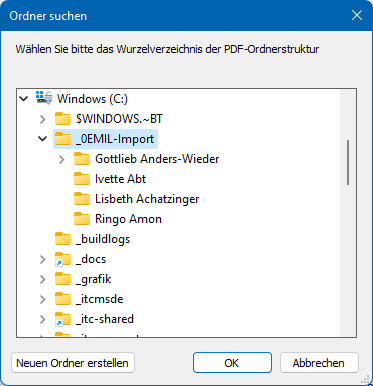Collapse the _0EMIL-Import folder
Screen dimensions: 373x386
(x=43, y=138)
